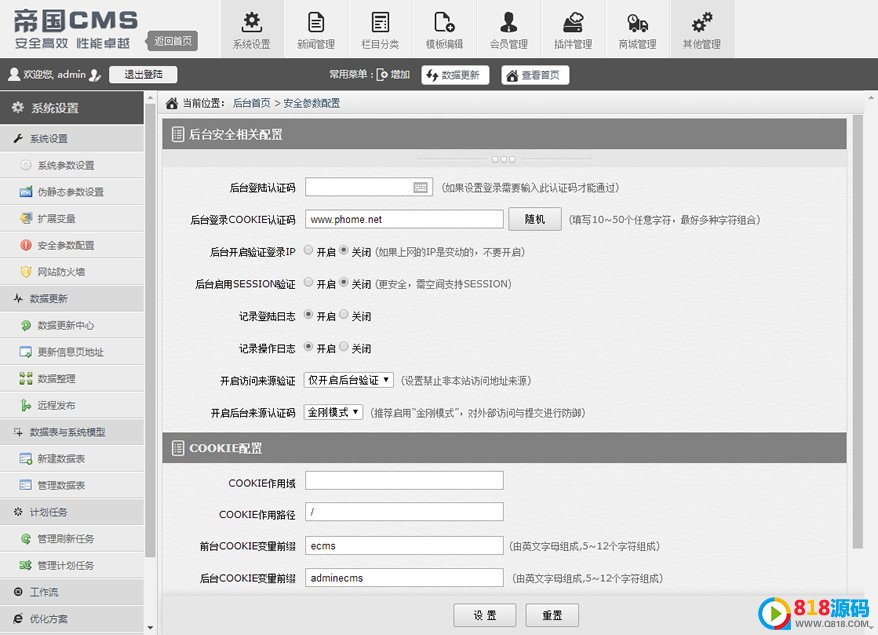Select 关闭 for 后台开启验证登录IP
The width and height of the screenshot is (878, 635).
344,250
